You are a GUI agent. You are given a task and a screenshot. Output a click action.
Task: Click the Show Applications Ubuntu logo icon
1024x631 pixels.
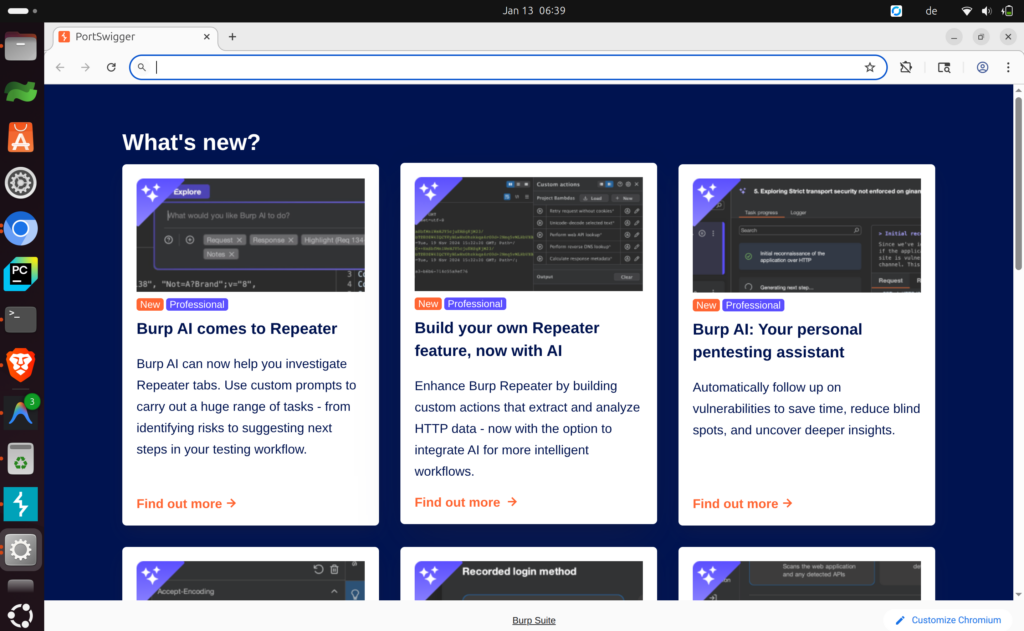[x=21, y=613]
